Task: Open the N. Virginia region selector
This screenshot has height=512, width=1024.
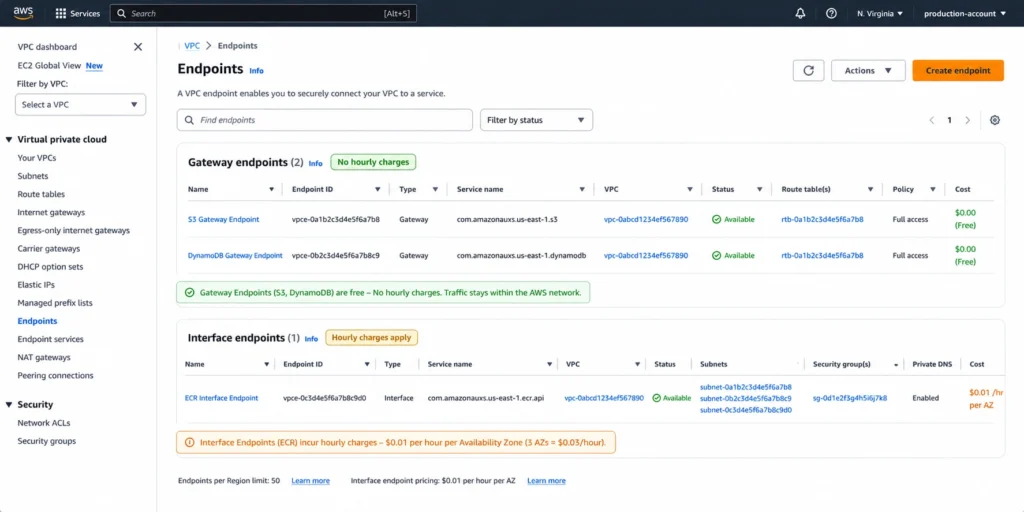Action: 880,14
